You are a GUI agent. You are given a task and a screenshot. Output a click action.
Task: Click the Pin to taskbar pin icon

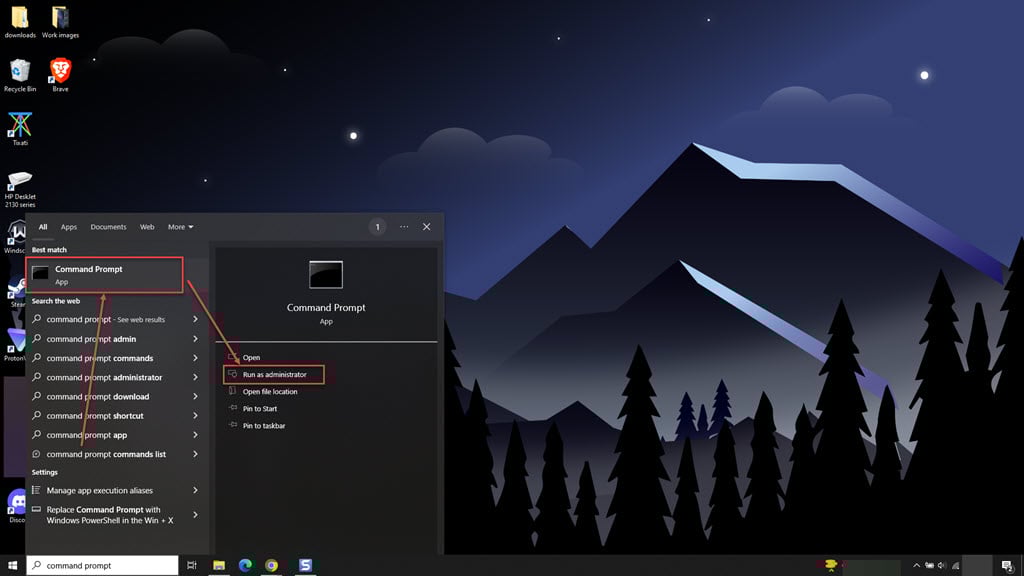(233, 426)
